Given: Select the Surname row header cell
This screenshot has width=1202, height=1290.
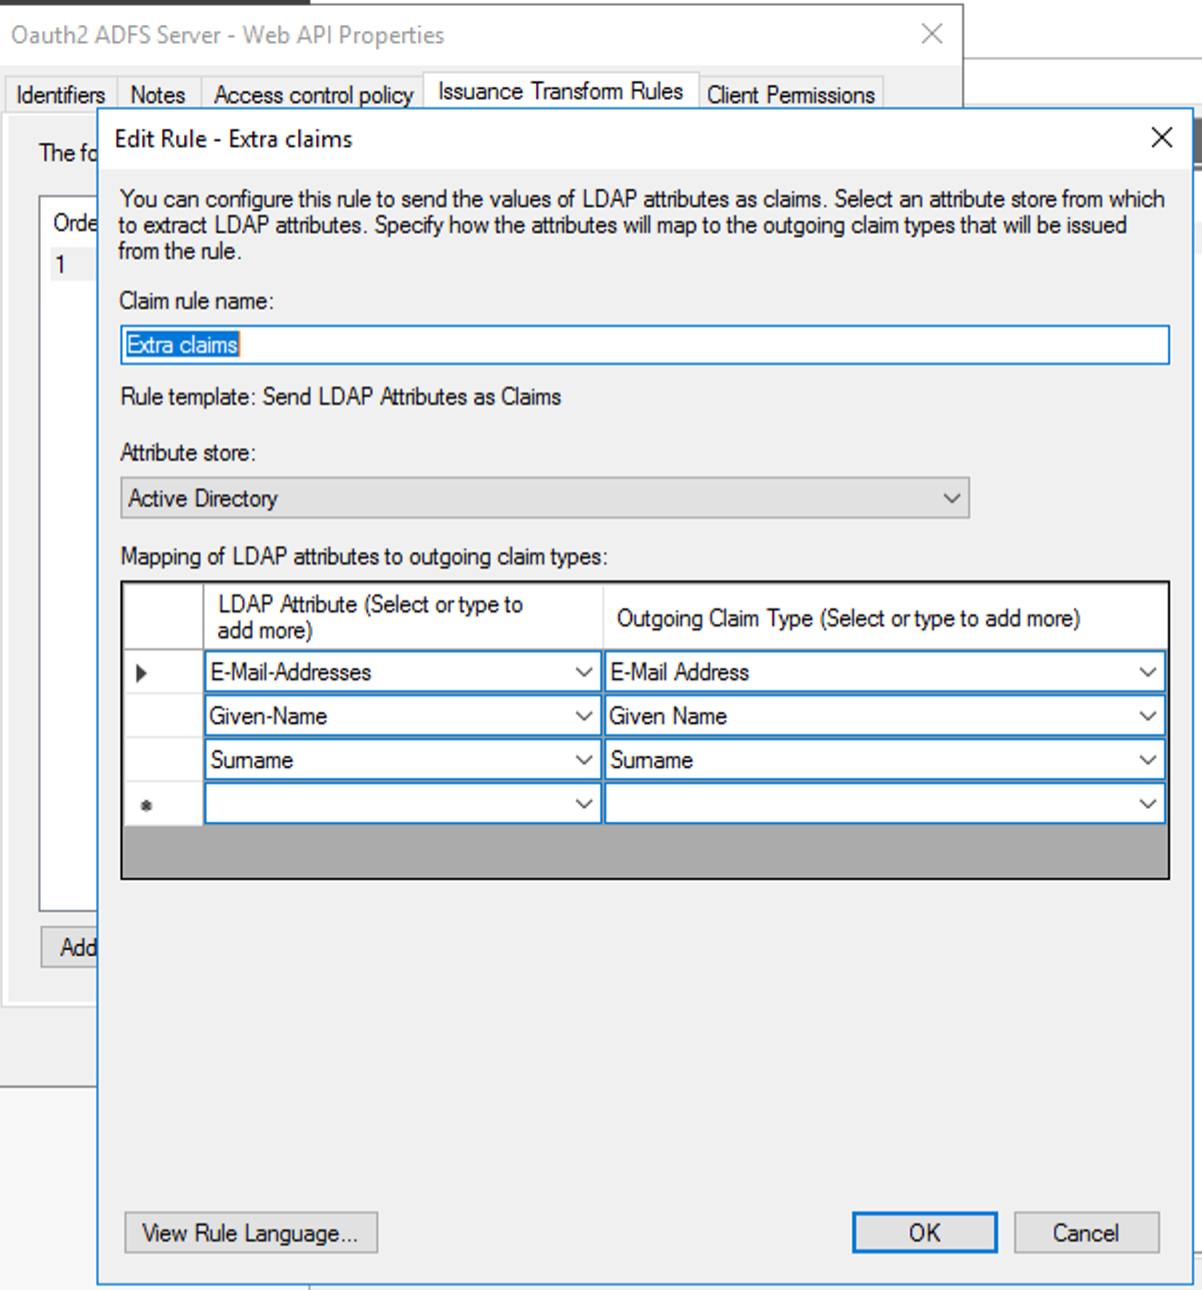Looking at the screenshot, I should pos(163,760).
